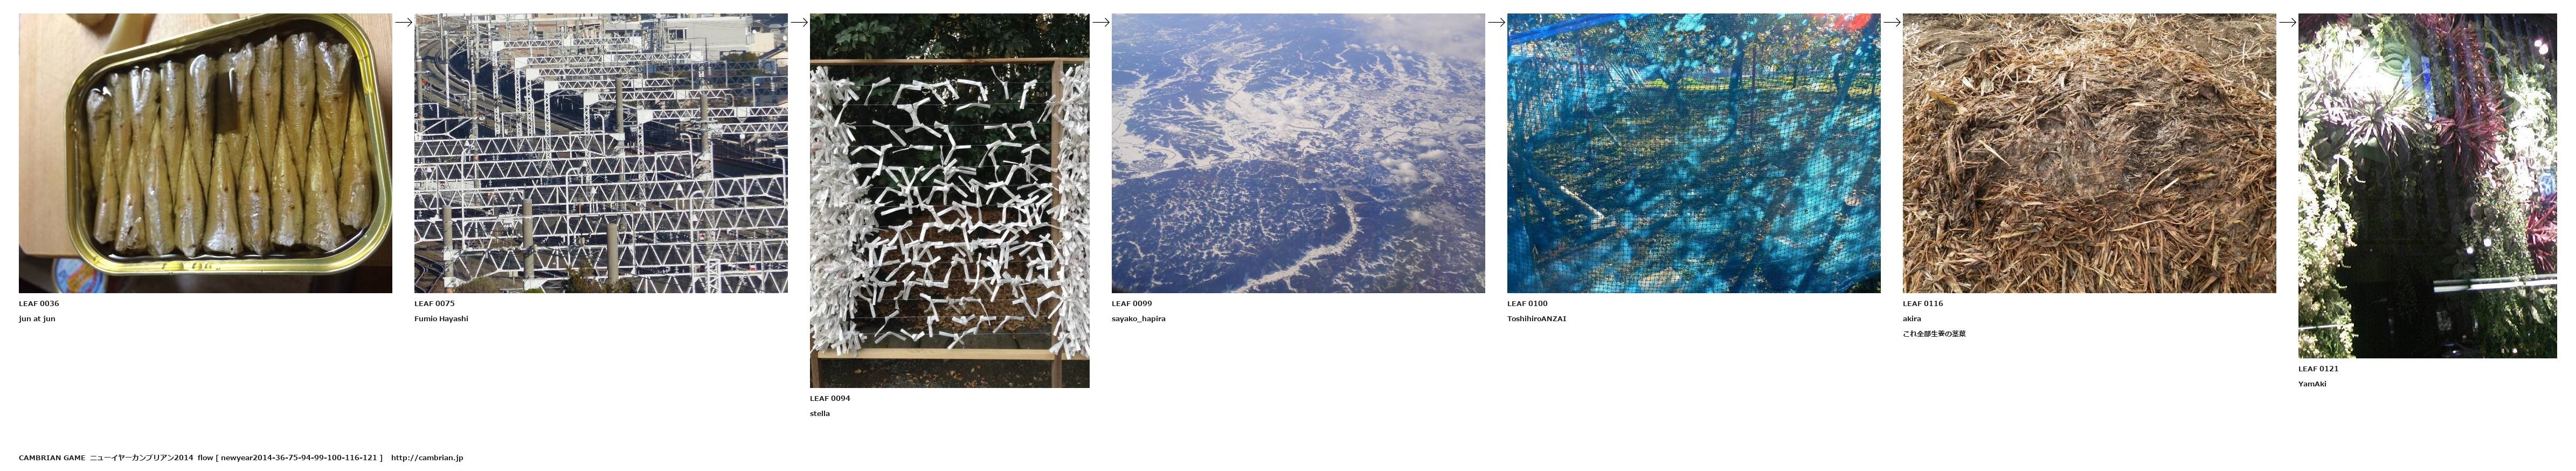Click the arrow after the sardine photo
The width and height of the screenshot is (2576, 471).
403,21
